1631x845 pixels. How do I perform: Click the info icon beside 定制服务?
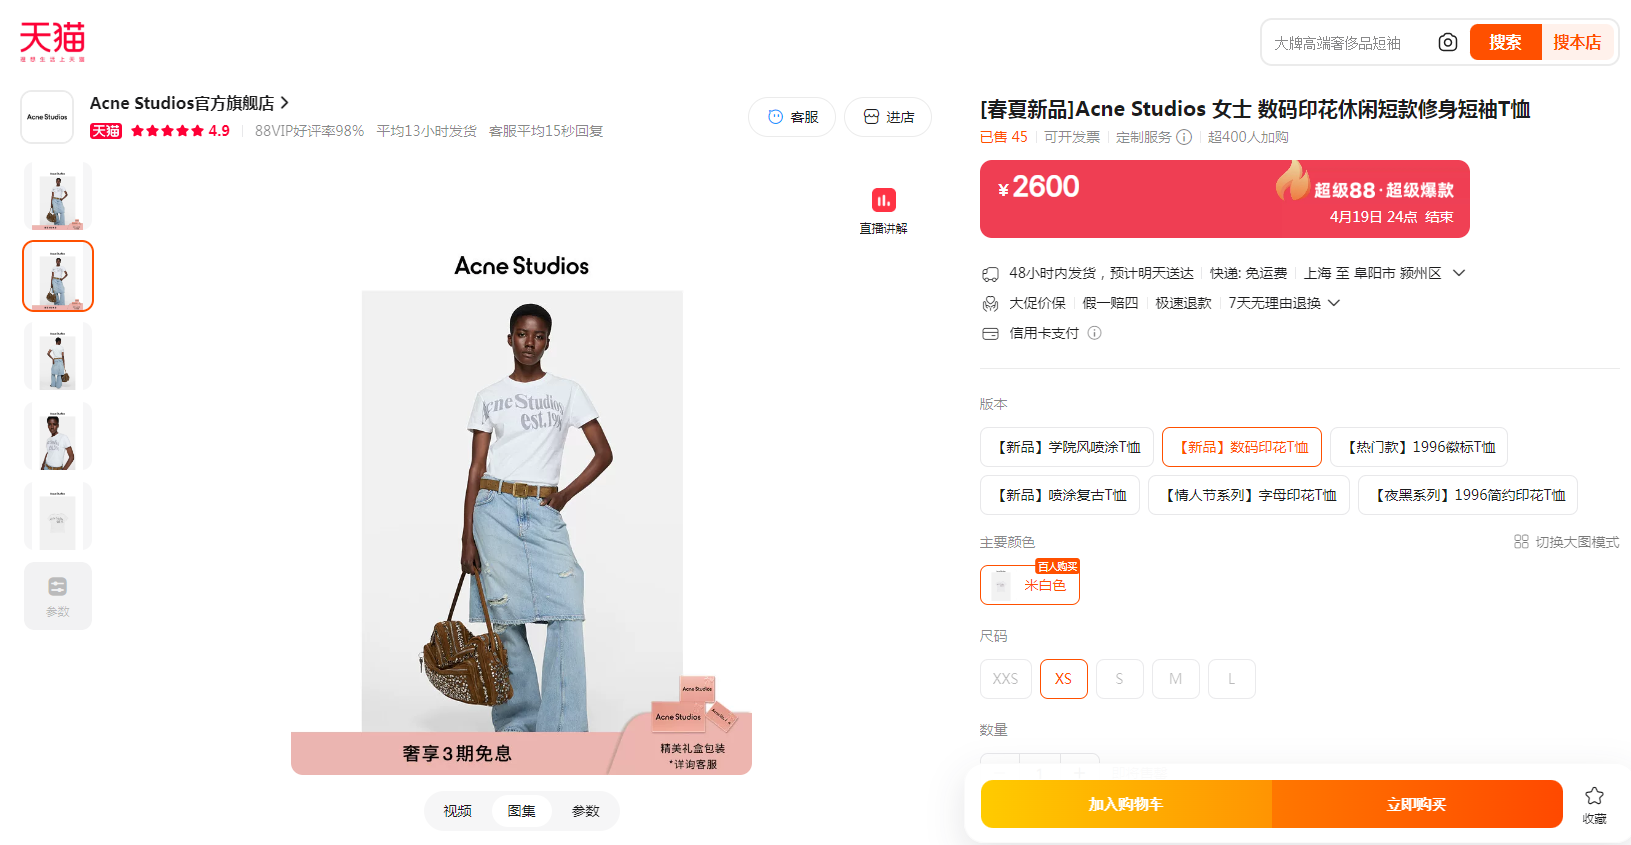[1184, 137]
